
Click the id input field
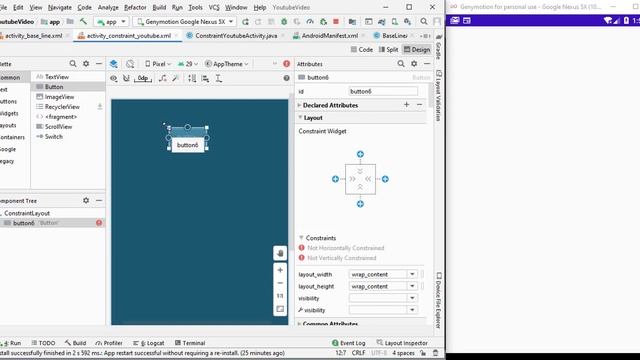click(x=383, y=91)
